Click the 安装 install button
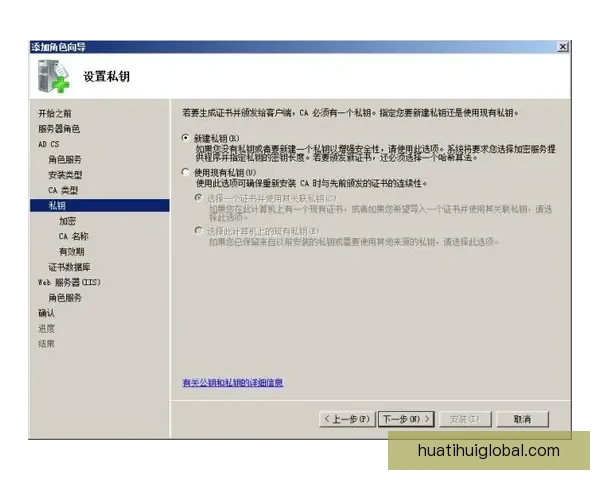The width and height of the screenshot is (600, 480). (465, 419)
